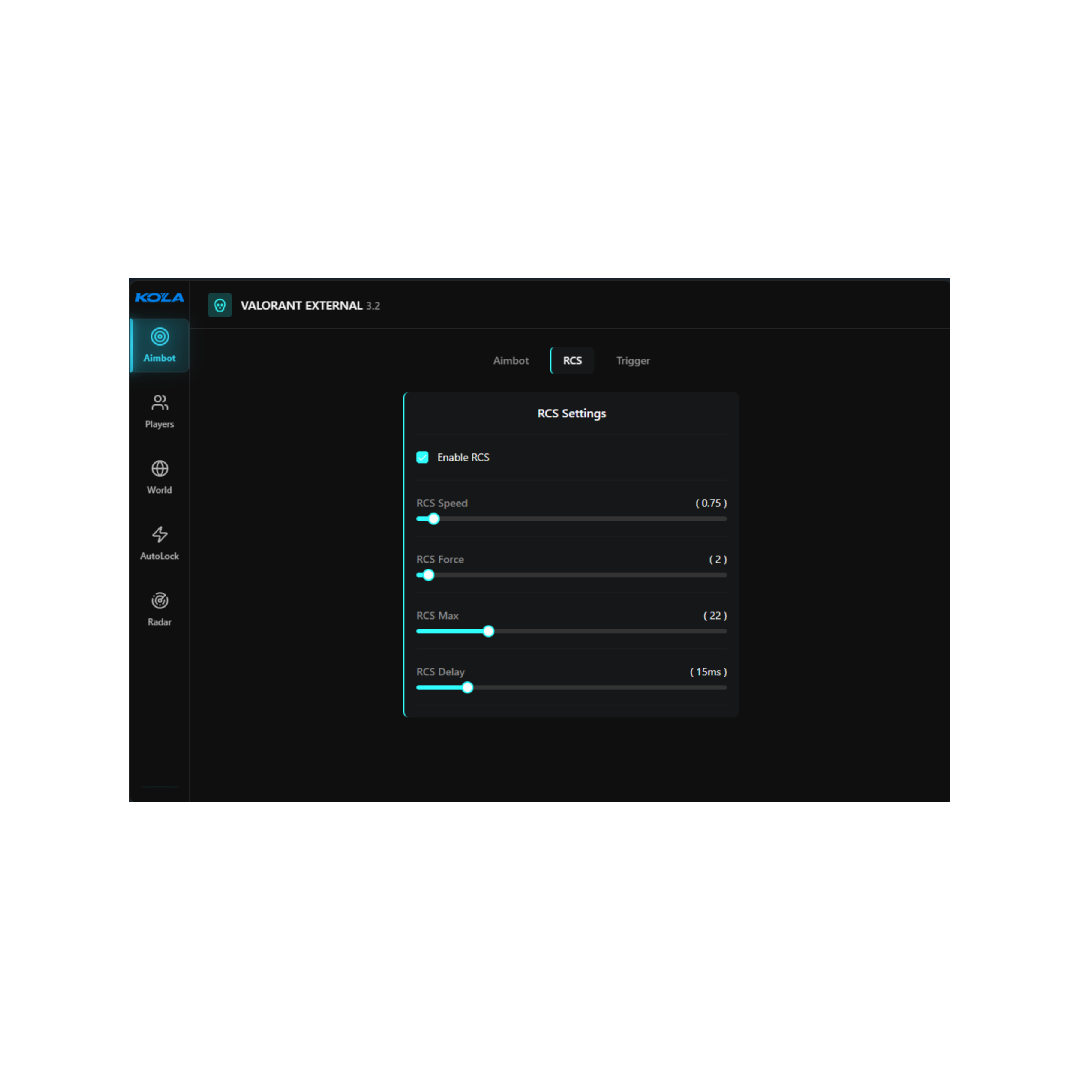Toggle the Enable RCS checkbox
The image size is (1080, 1080).
(x=422, y=457)
